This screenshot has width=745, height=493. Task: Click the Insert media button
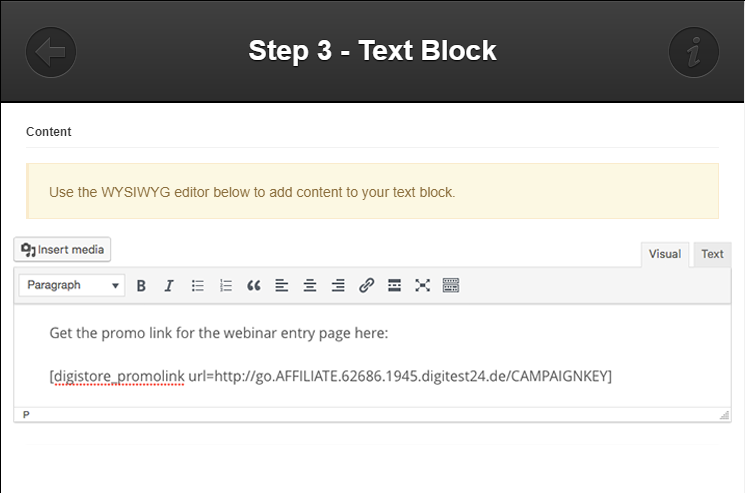pyautogui.click(x=63, y=249)
